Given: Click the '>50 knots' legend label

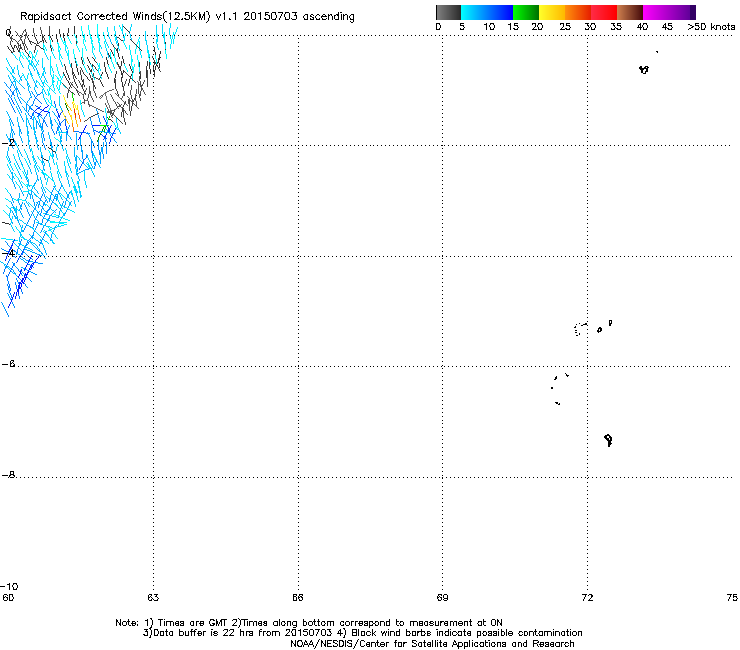Looking at the screenshot, I should click(x=711, y=27).
